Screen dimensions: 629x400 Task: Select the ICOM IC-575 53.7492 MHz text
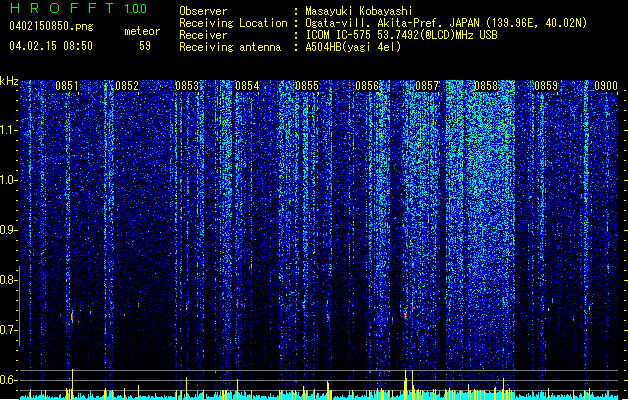pos(401,35)
